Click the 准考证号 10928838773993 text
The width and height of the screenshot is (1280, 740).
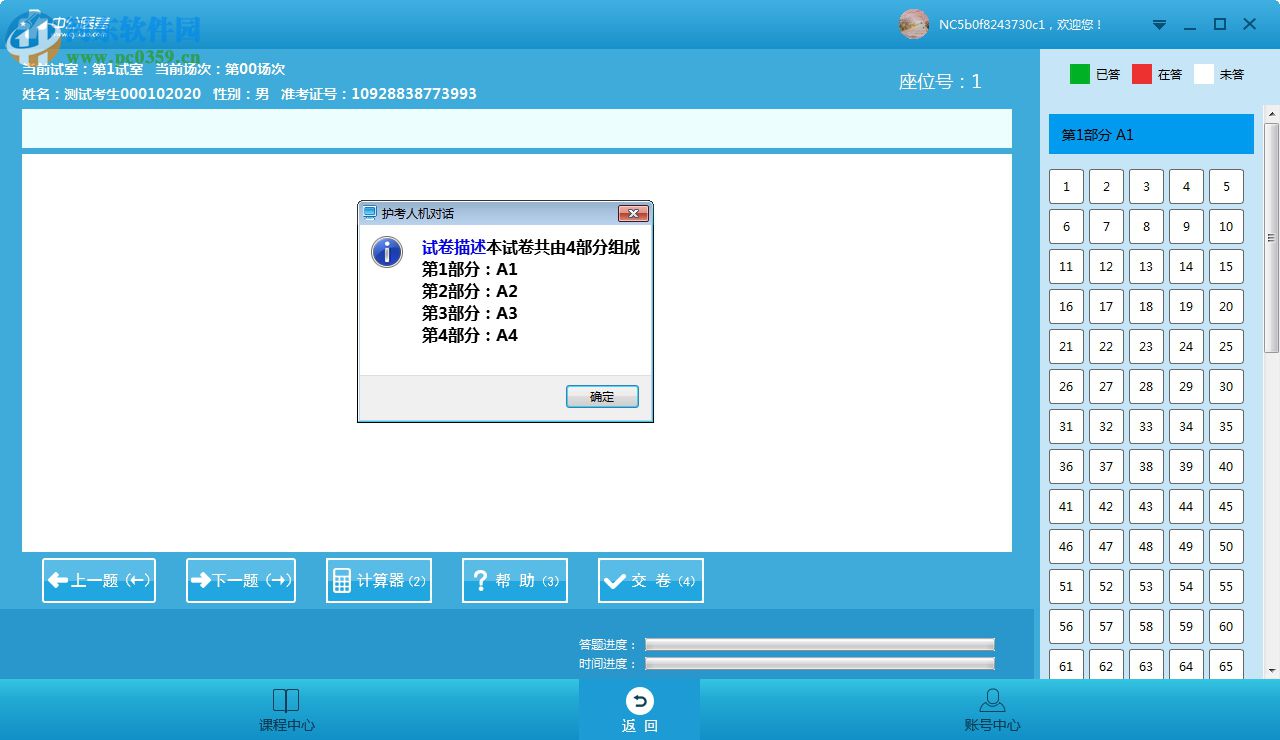(379, 94)
